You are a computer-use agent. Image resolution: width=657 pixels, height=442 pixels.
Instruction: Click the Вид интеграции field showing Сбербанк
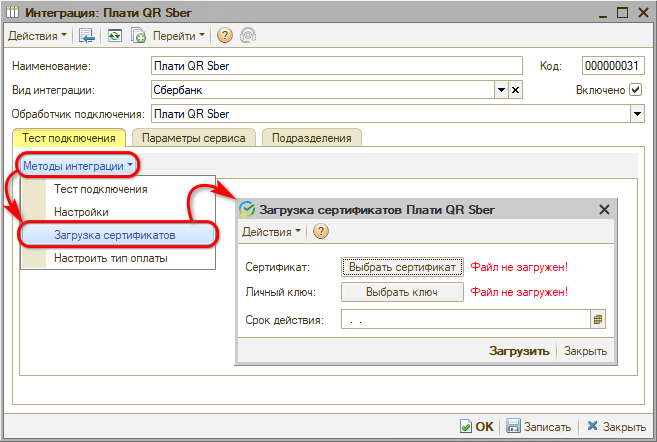323,90
